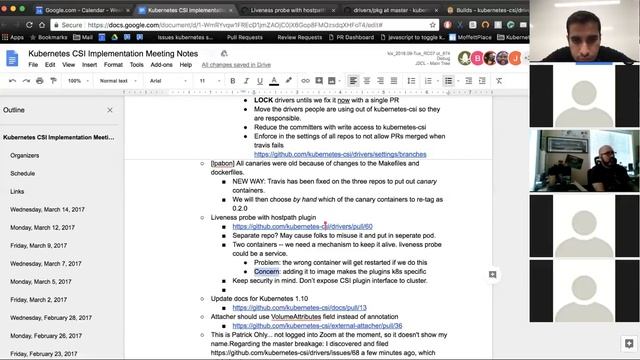Toggle italic formatting
The image size is (640, 360).
pyautogui.click(x=246, y=81)
